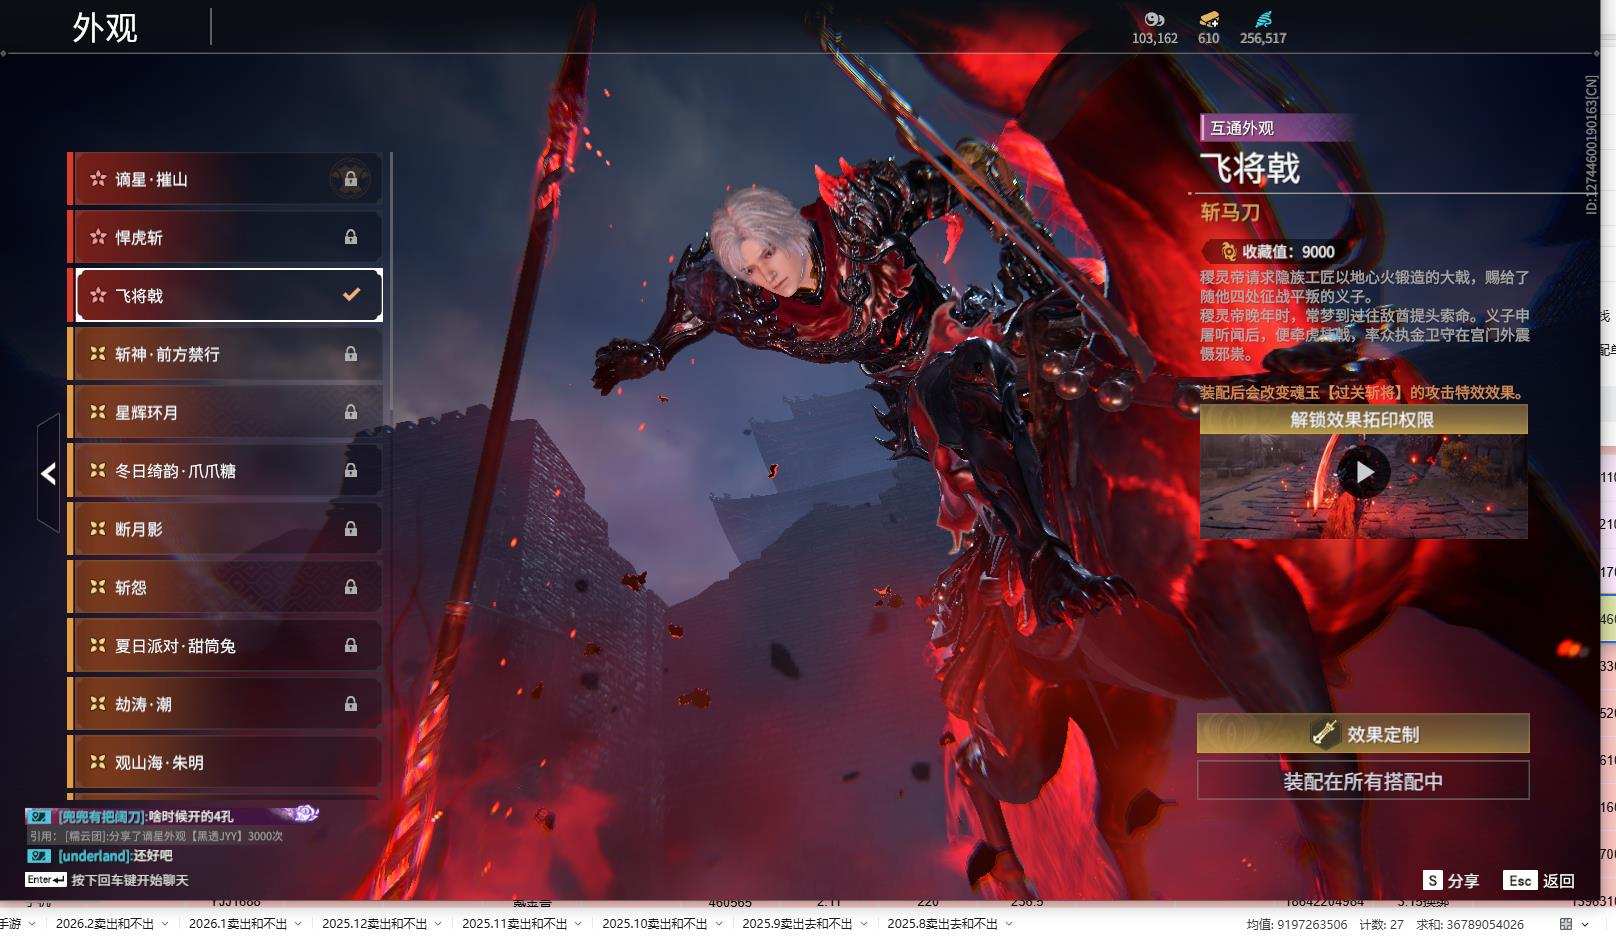Click the gold rarity icon beside 星辉环月
The width and height of the screenshot is (1616, 939).
click(98, 412)
